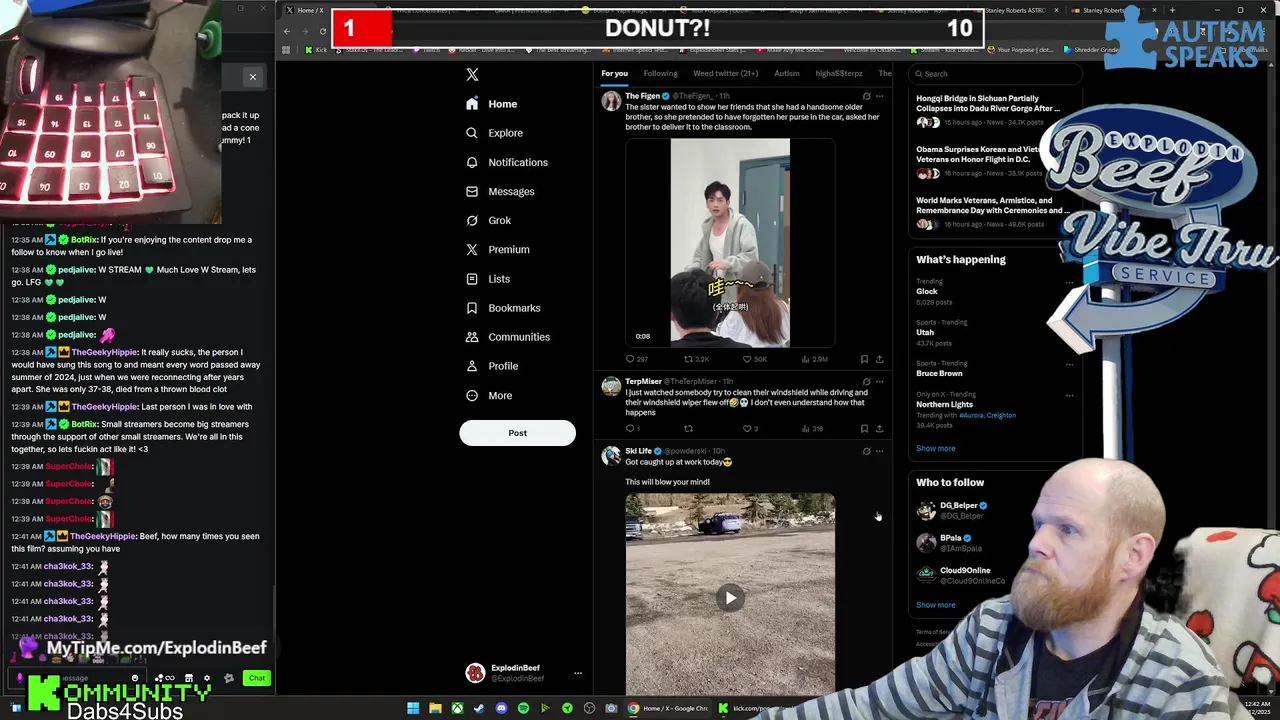The height and width of the screenshot is (720, 1280).
Task: Share TerpMiser's post
Action: [879, 428]
